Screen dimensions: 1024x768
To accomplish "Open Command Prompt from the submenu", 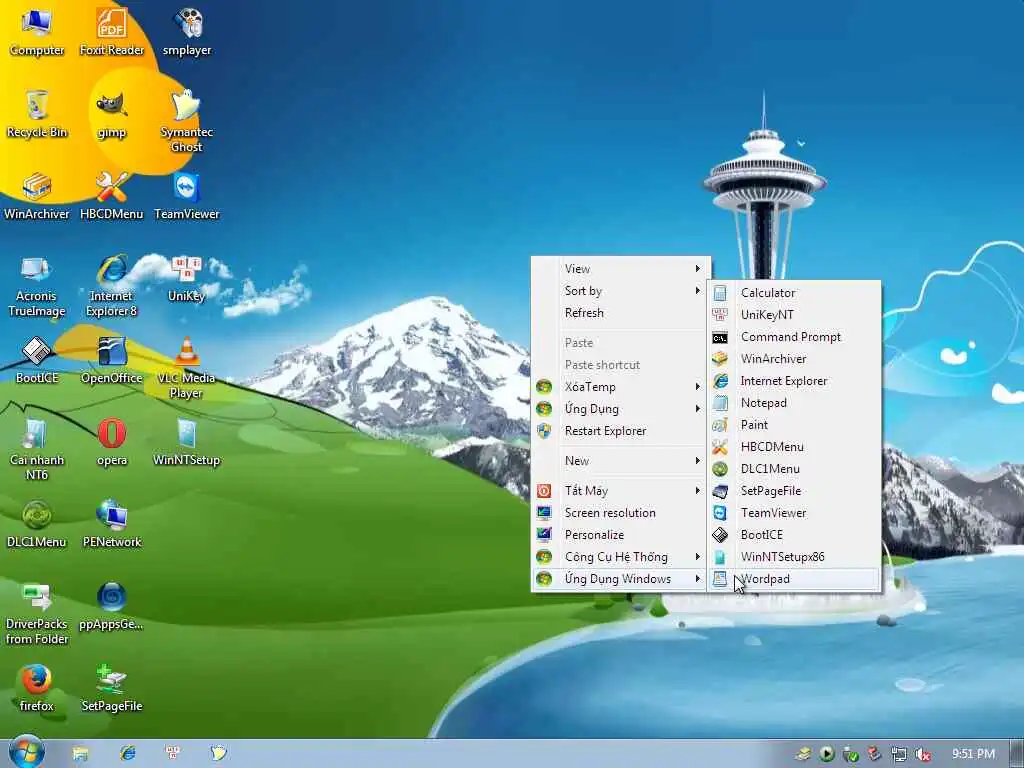I will (794, 337).
